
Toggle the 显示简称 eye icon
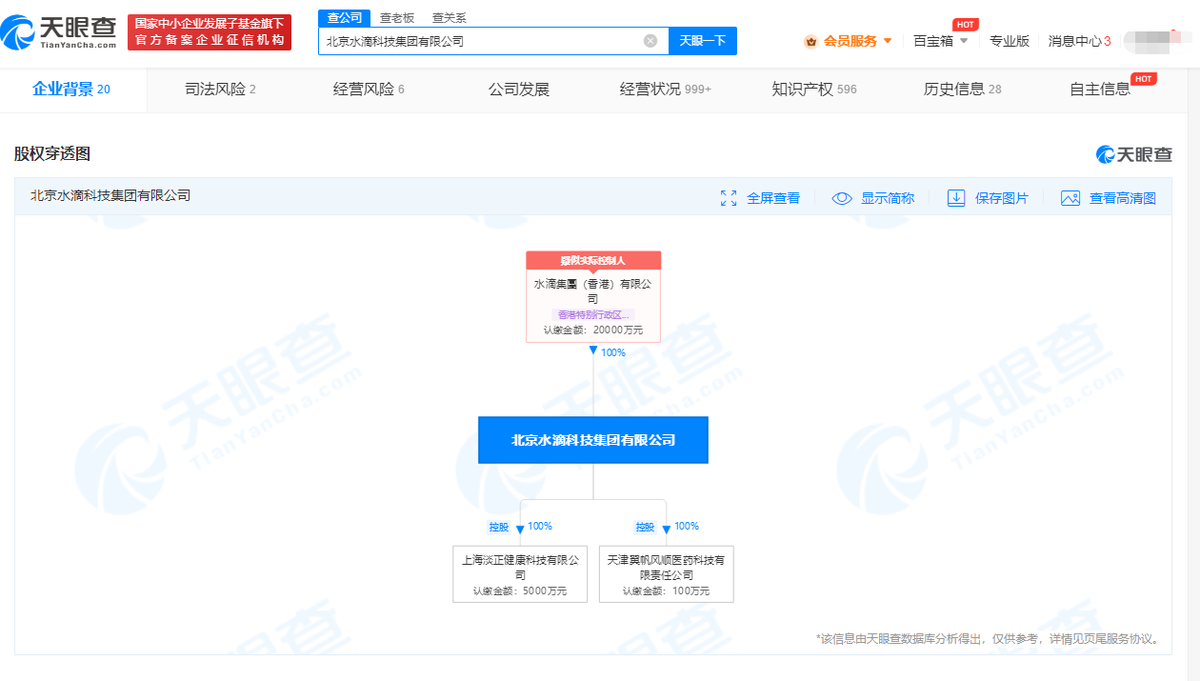pos(842,198)
